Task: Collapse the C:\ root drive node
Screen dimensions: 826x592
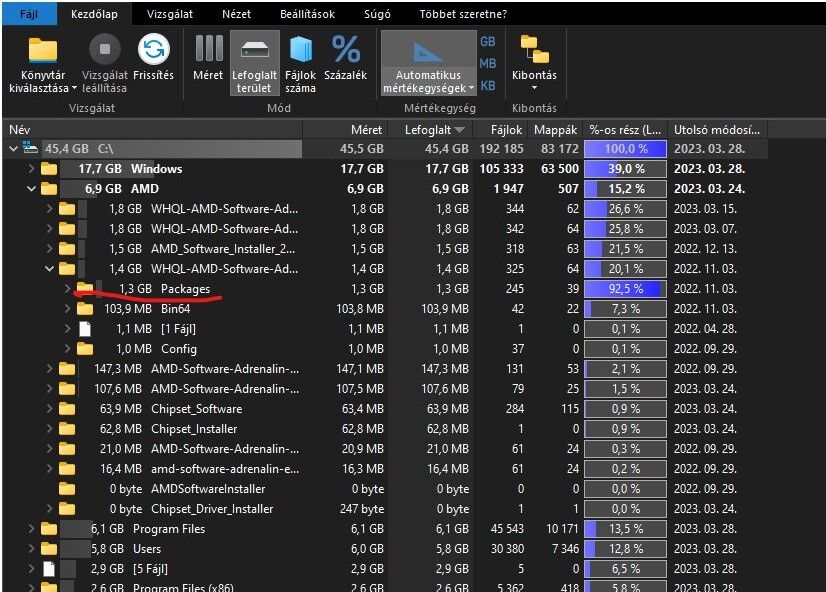Action: point(13,149)
